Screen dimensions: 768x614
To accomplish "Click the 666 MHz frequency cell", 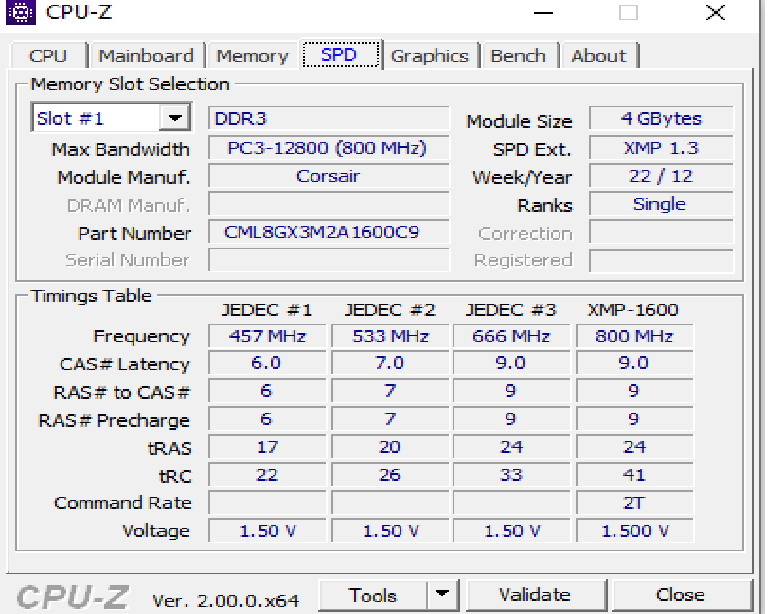I will (x=511, y=336).
